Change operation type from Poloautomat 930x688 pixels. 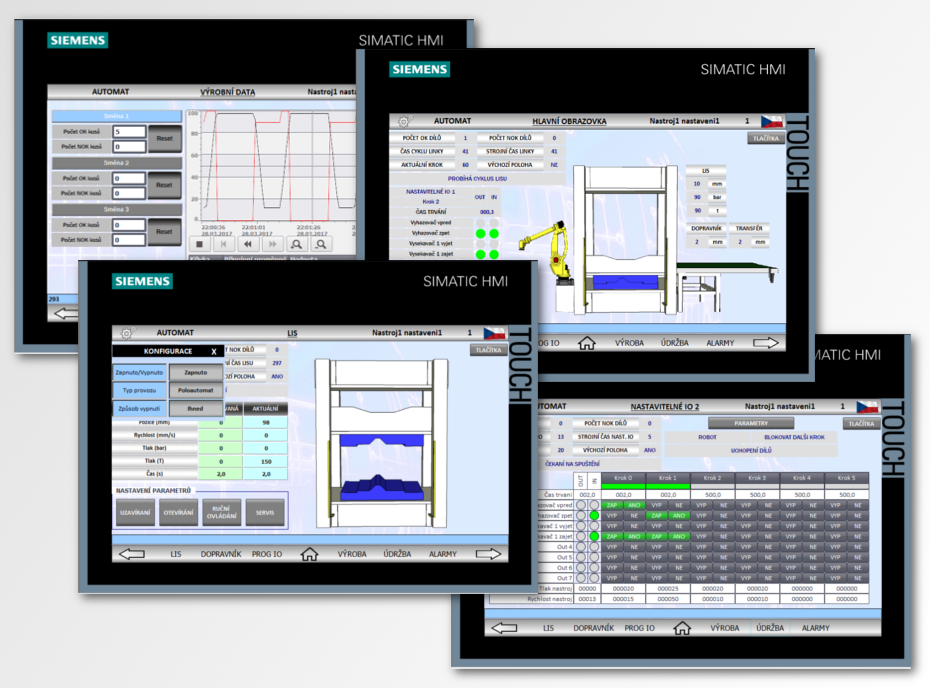196,390
